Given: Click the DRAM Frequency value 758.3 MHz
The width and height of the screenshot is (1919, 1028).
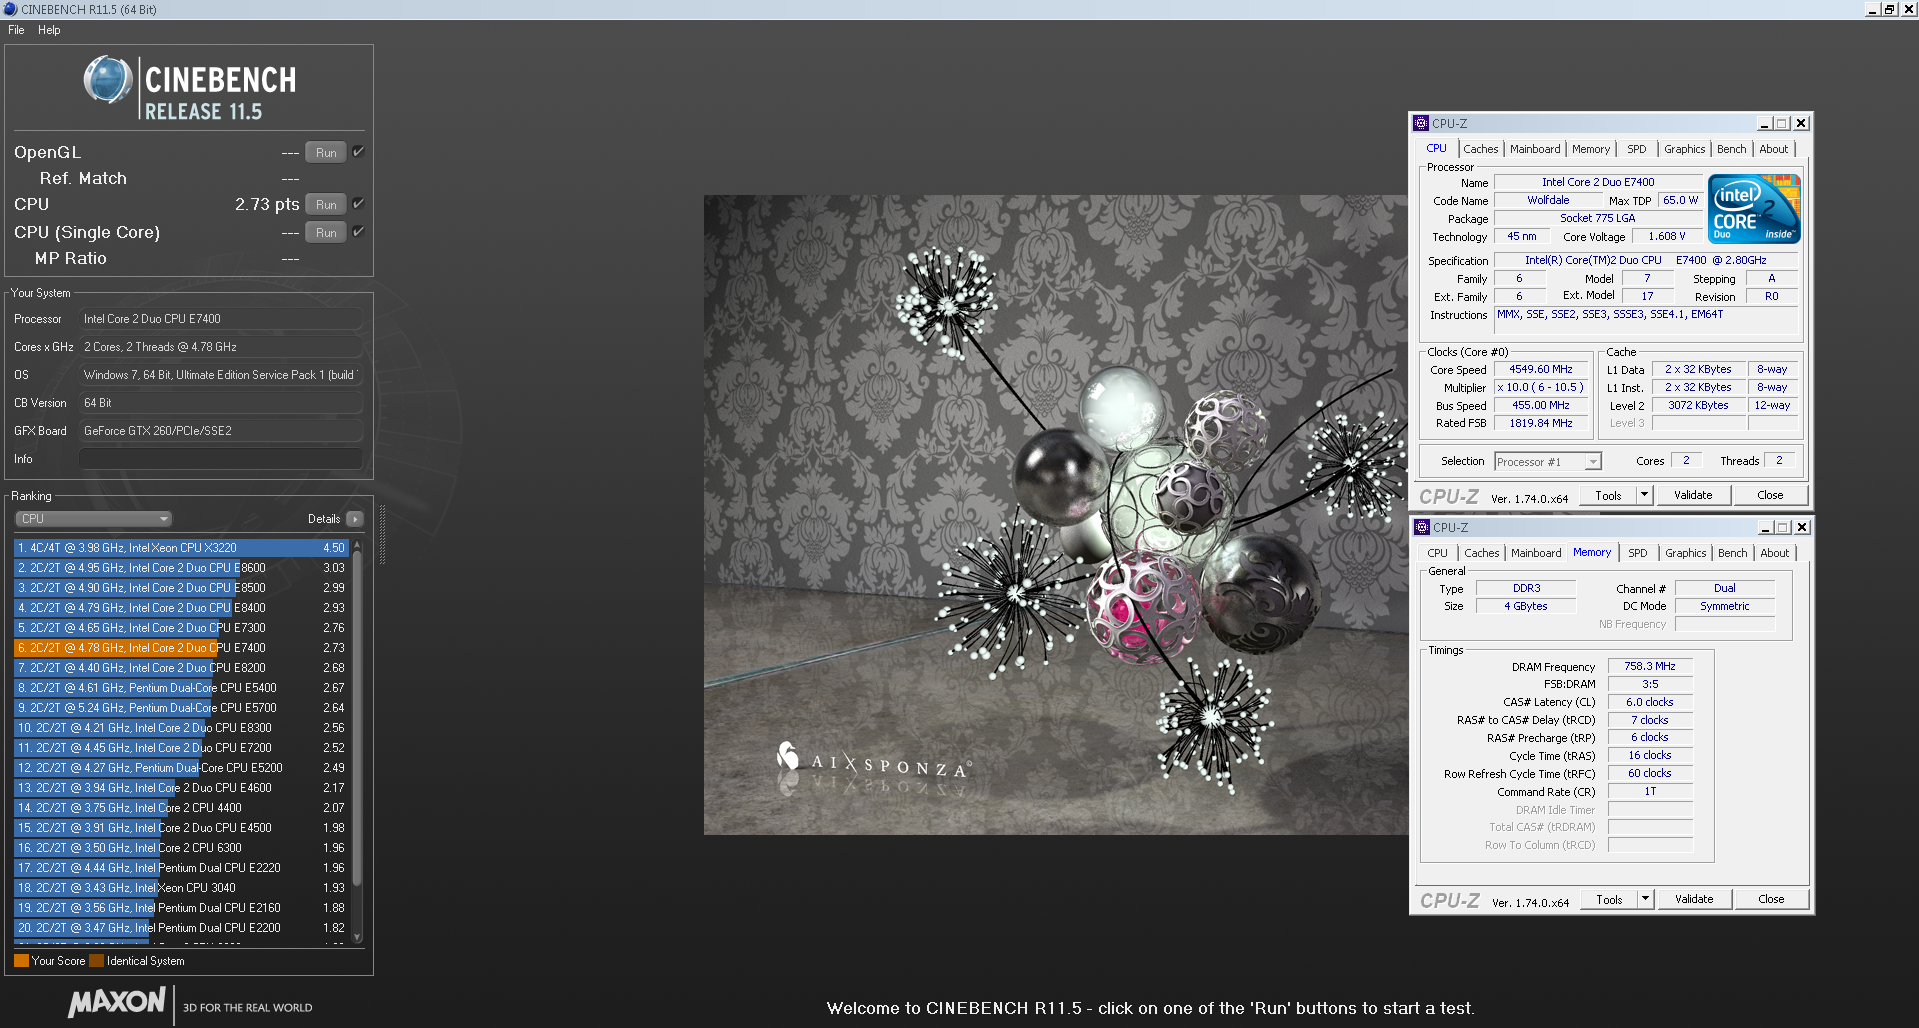Looking at the screenshot, I should pos(1650,666).
